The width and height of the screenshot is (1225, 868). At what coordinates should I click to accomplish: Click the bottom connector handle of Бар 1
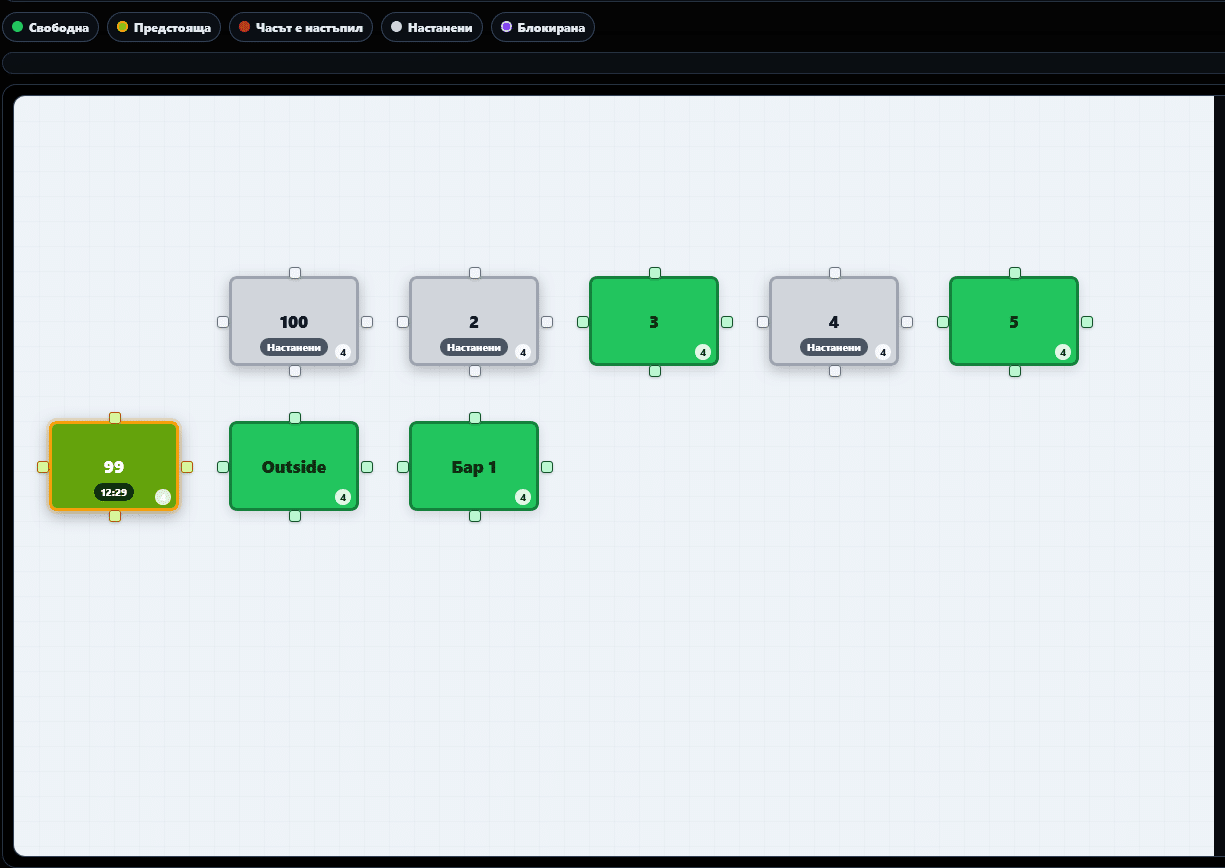(x=475, y=516)
